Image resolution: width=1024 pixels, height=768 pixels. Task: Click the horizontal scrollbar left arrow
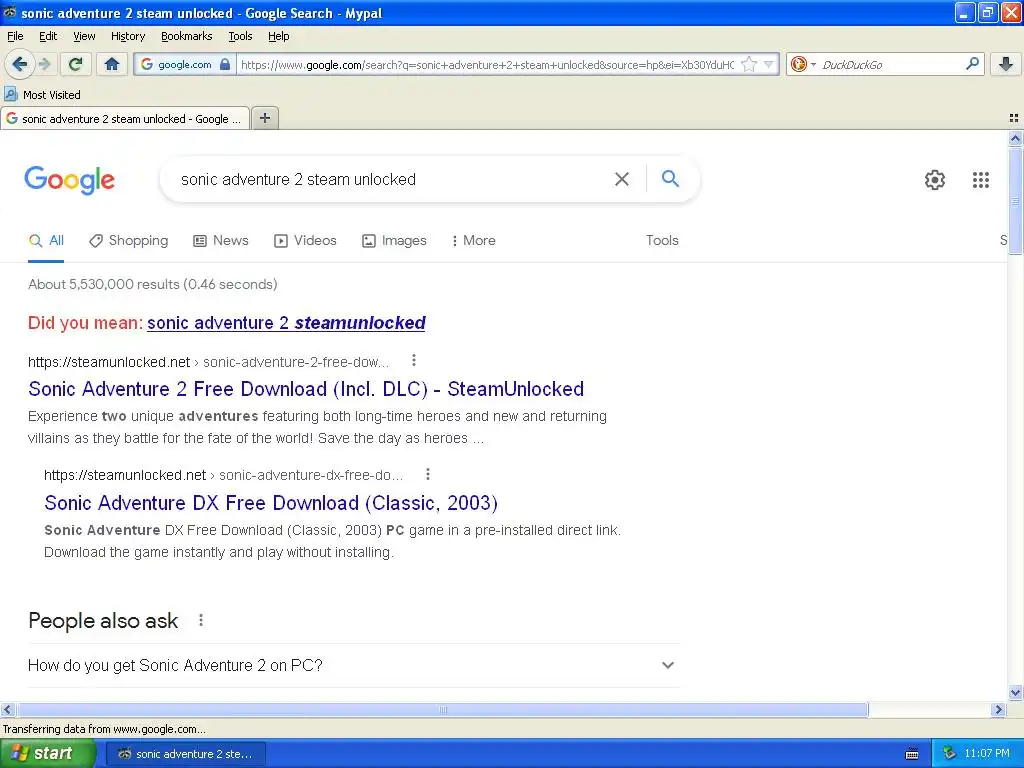click(7, 709)
